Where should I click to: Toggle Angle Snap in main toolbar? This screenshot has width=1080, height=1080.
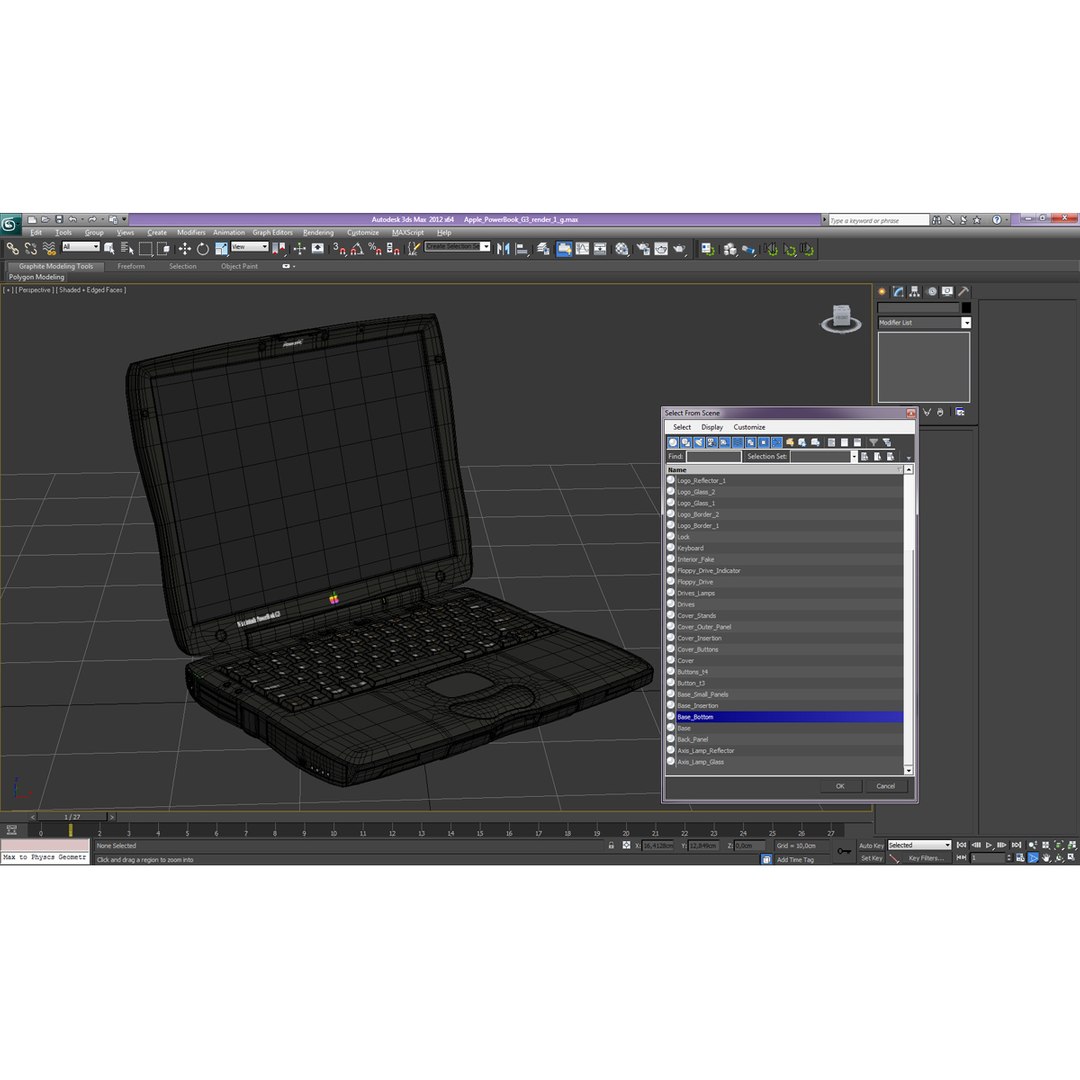tap(357, 249)
